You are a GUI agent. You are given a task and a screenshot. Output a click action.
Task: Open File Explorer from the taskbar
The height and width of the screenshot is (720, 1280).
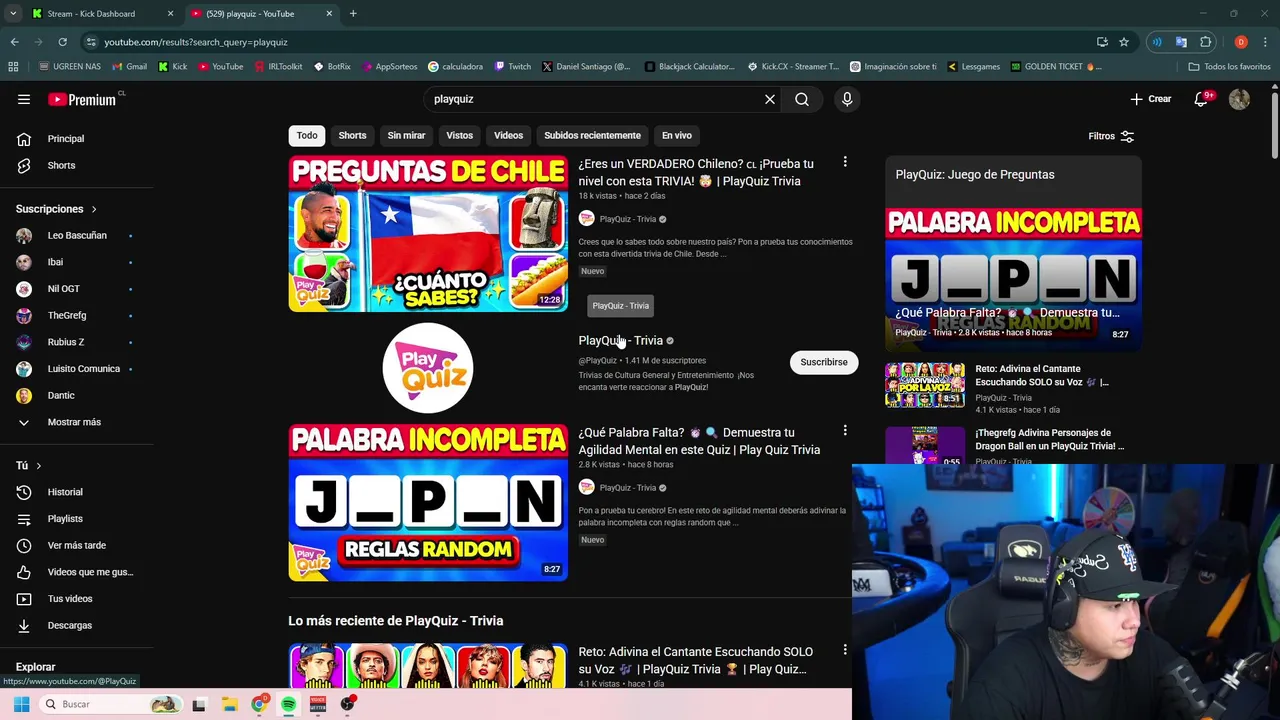pos(229,704)
